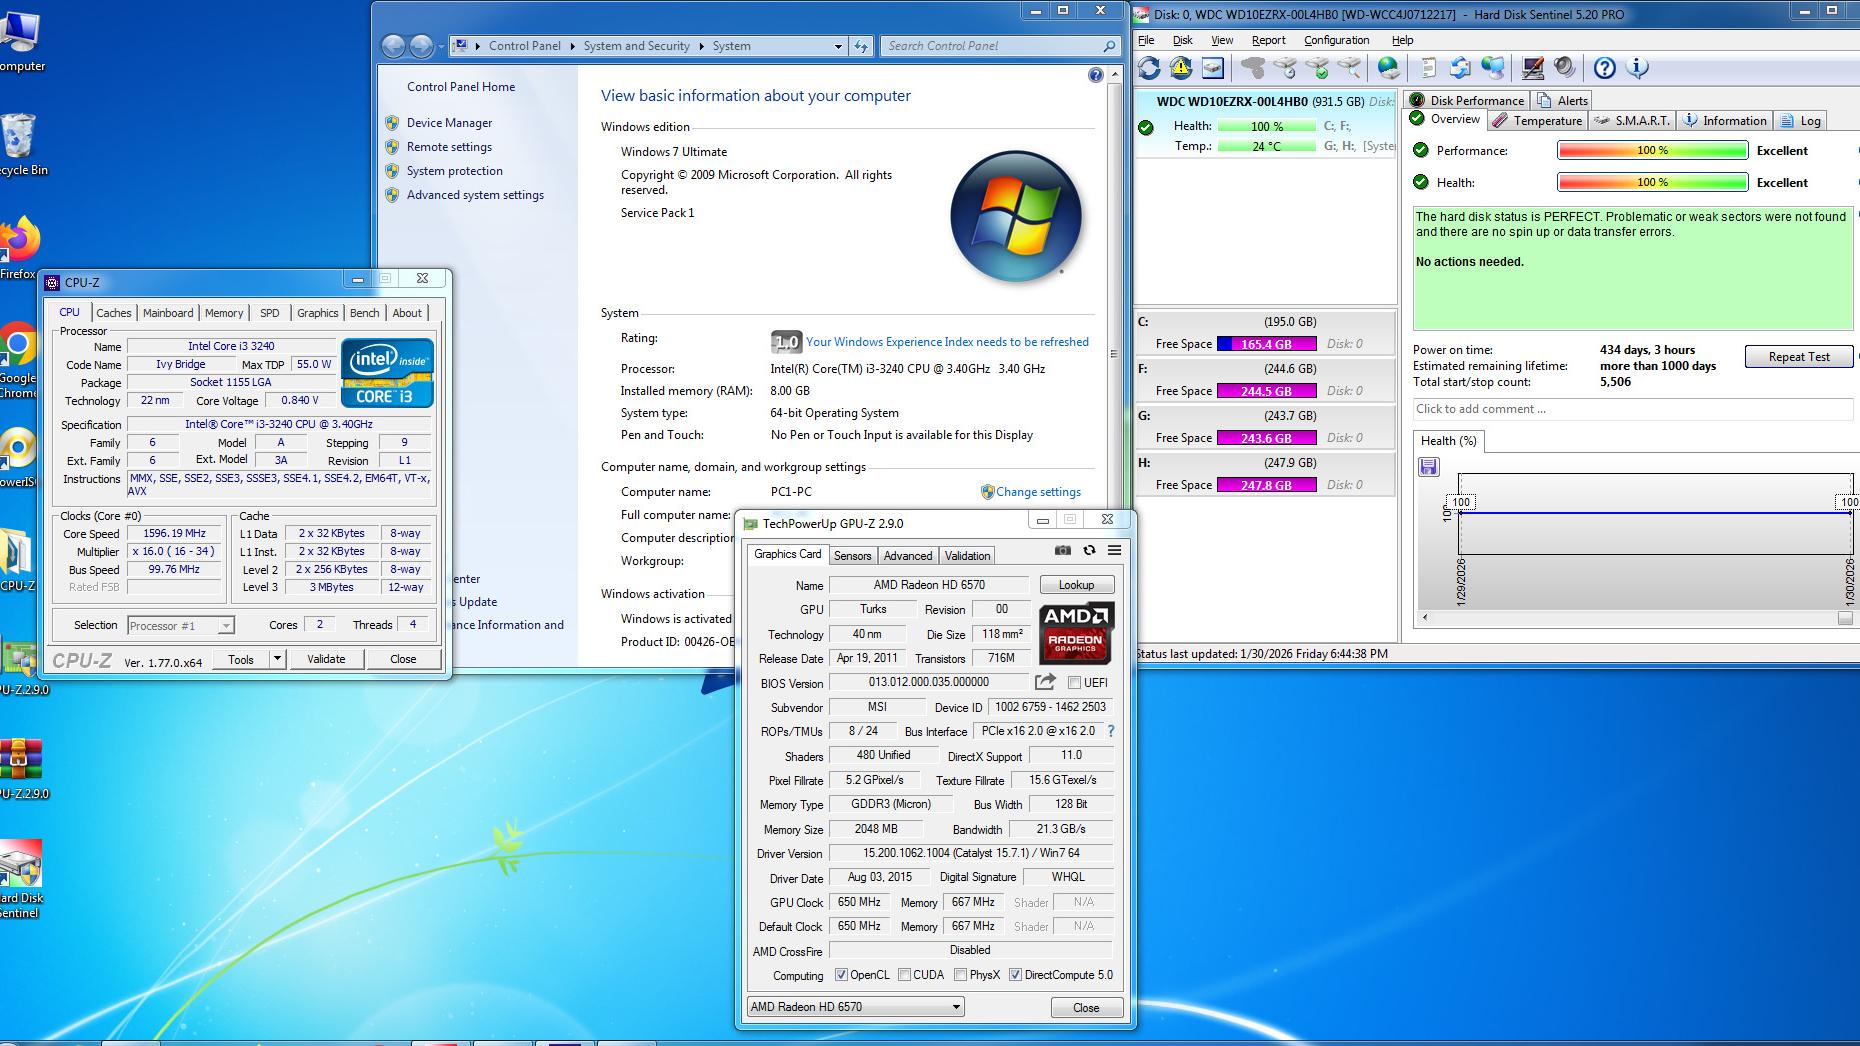
Task: Click the speaker sound icon in the Hard Disk Sentinel toolbar
Action: coord(1565,68)
